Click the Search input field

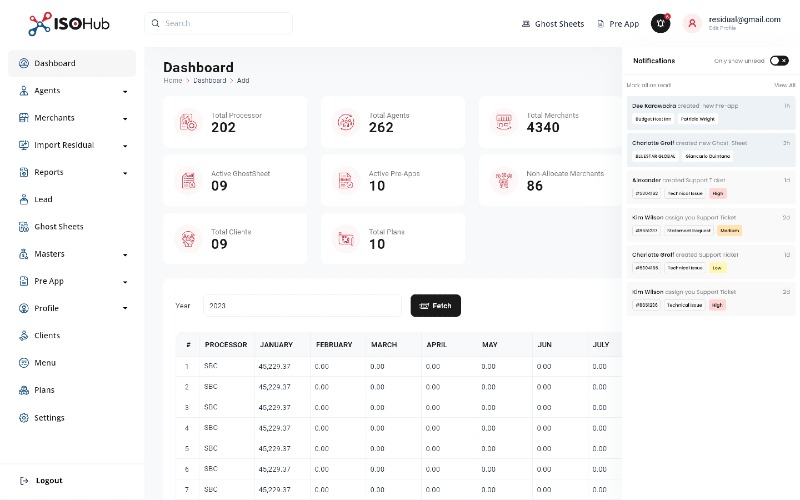(218, 23)
